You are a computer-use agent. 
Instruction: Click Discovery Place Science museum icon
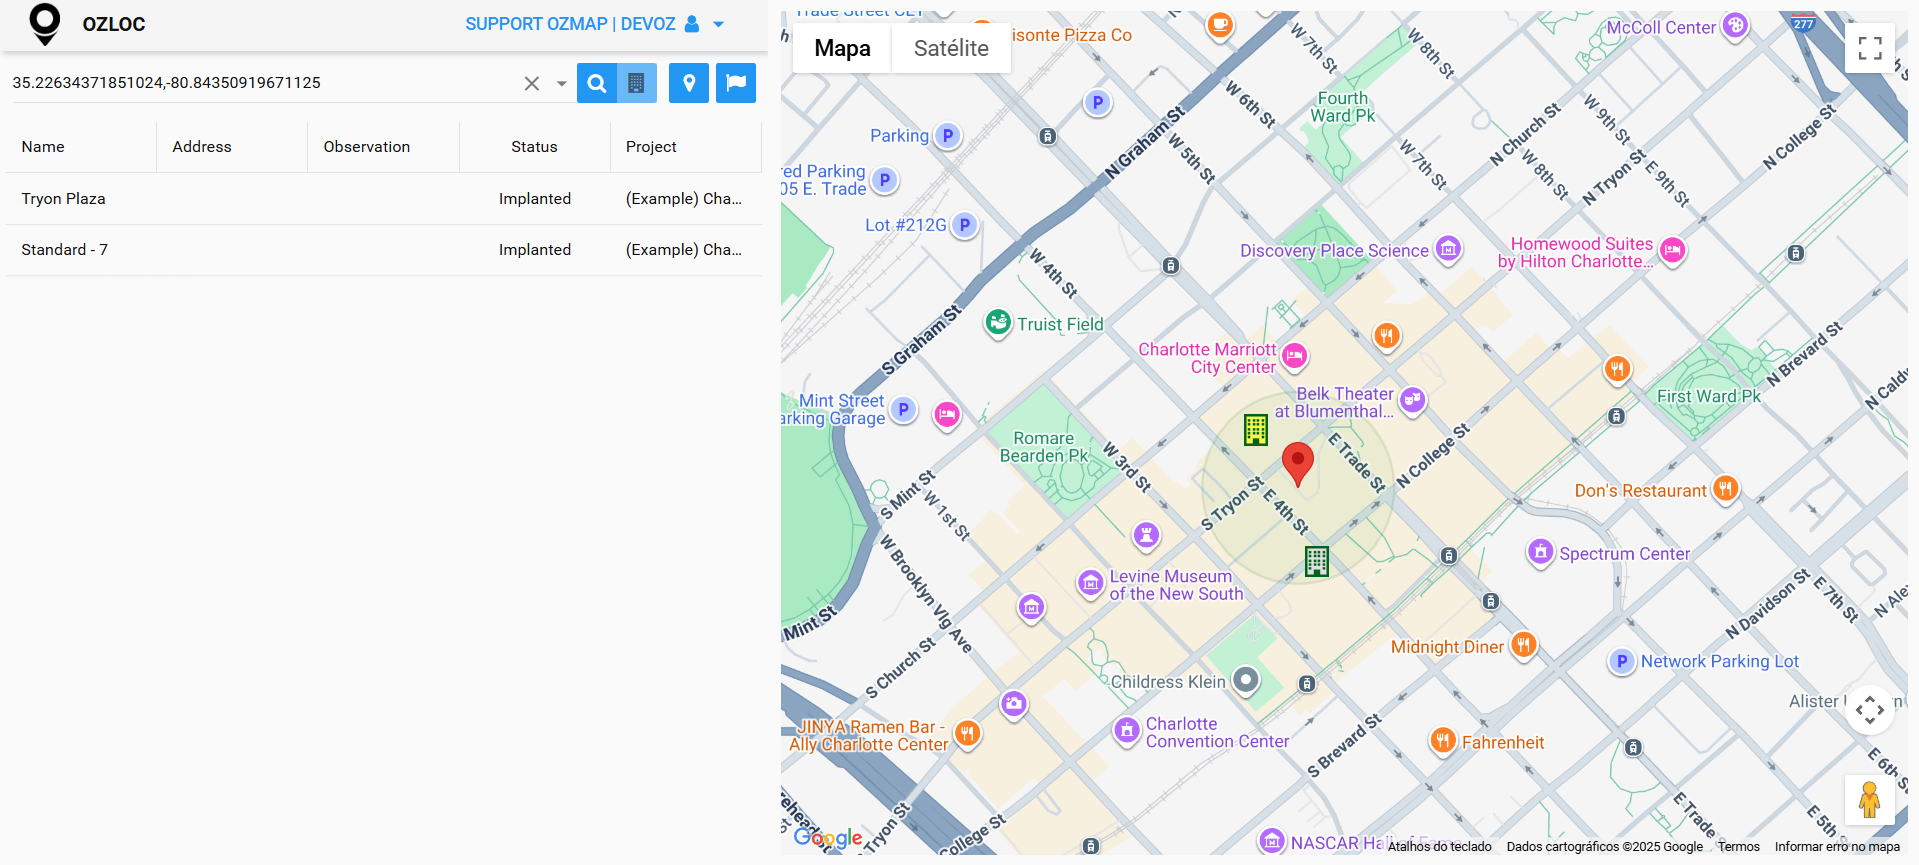pyautogui.click(x=1448, y=248)
